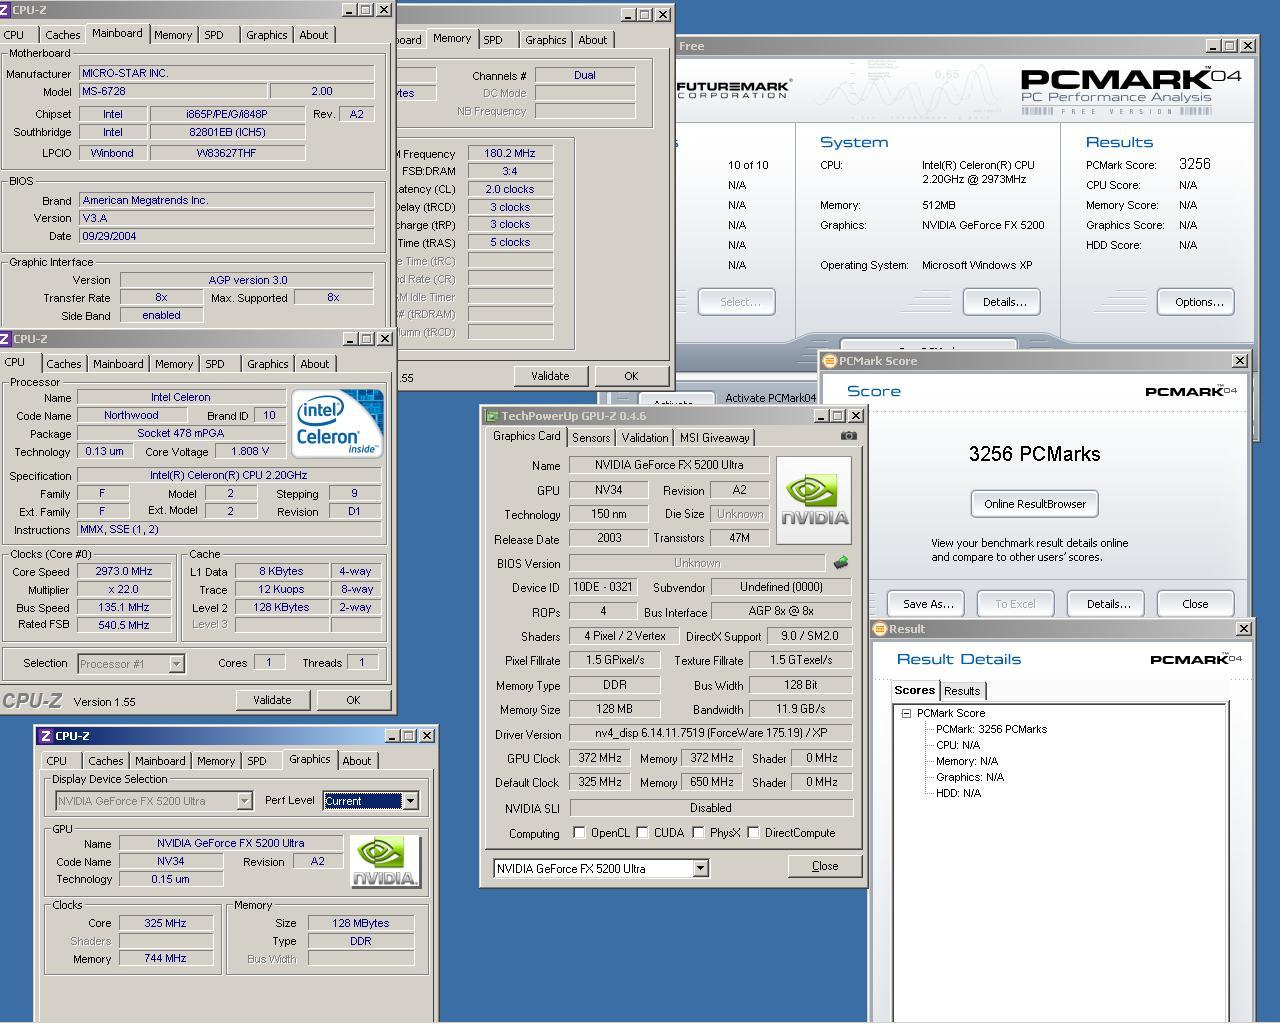
Task: Click the GPU-Z BIOS save chip icon
Action: (x=841, y=563)
